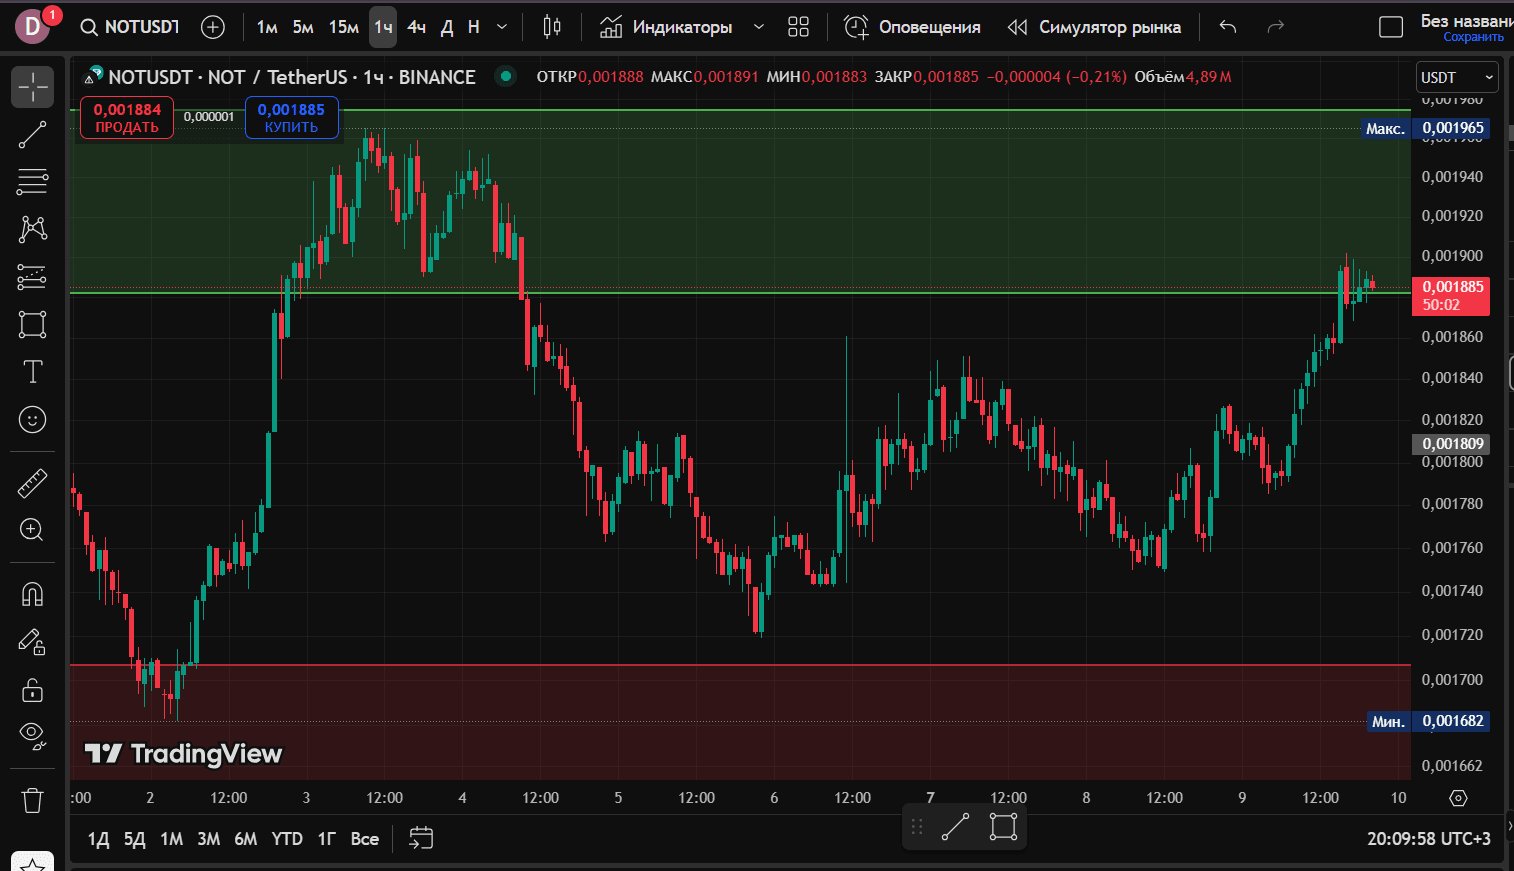Open the USDT currency dropdown
The width and height of the screenshot is (1514, 871).
[x=1455, y=77]
